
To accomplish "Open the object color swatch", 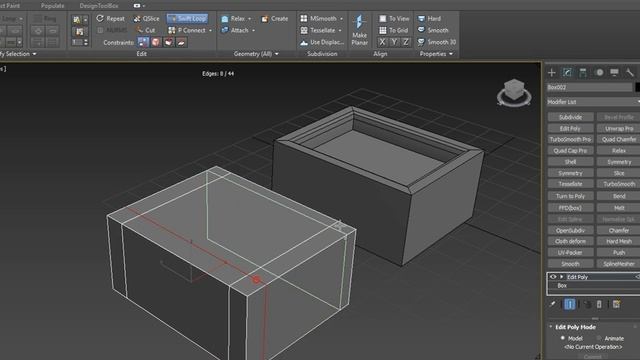I will 637,87.
